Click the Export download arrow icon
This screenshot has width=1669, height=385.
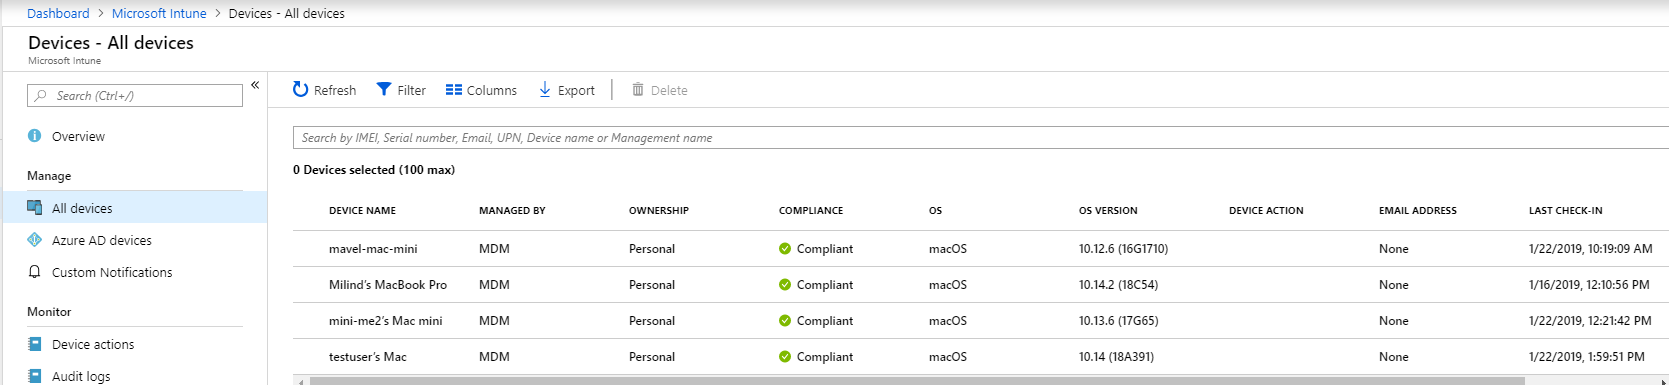545,89
